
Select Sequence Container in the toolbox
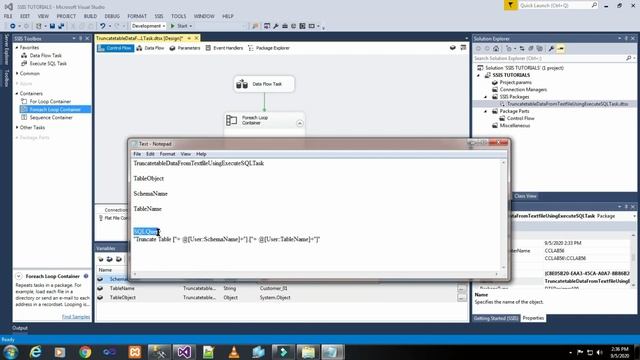point(51,118)
